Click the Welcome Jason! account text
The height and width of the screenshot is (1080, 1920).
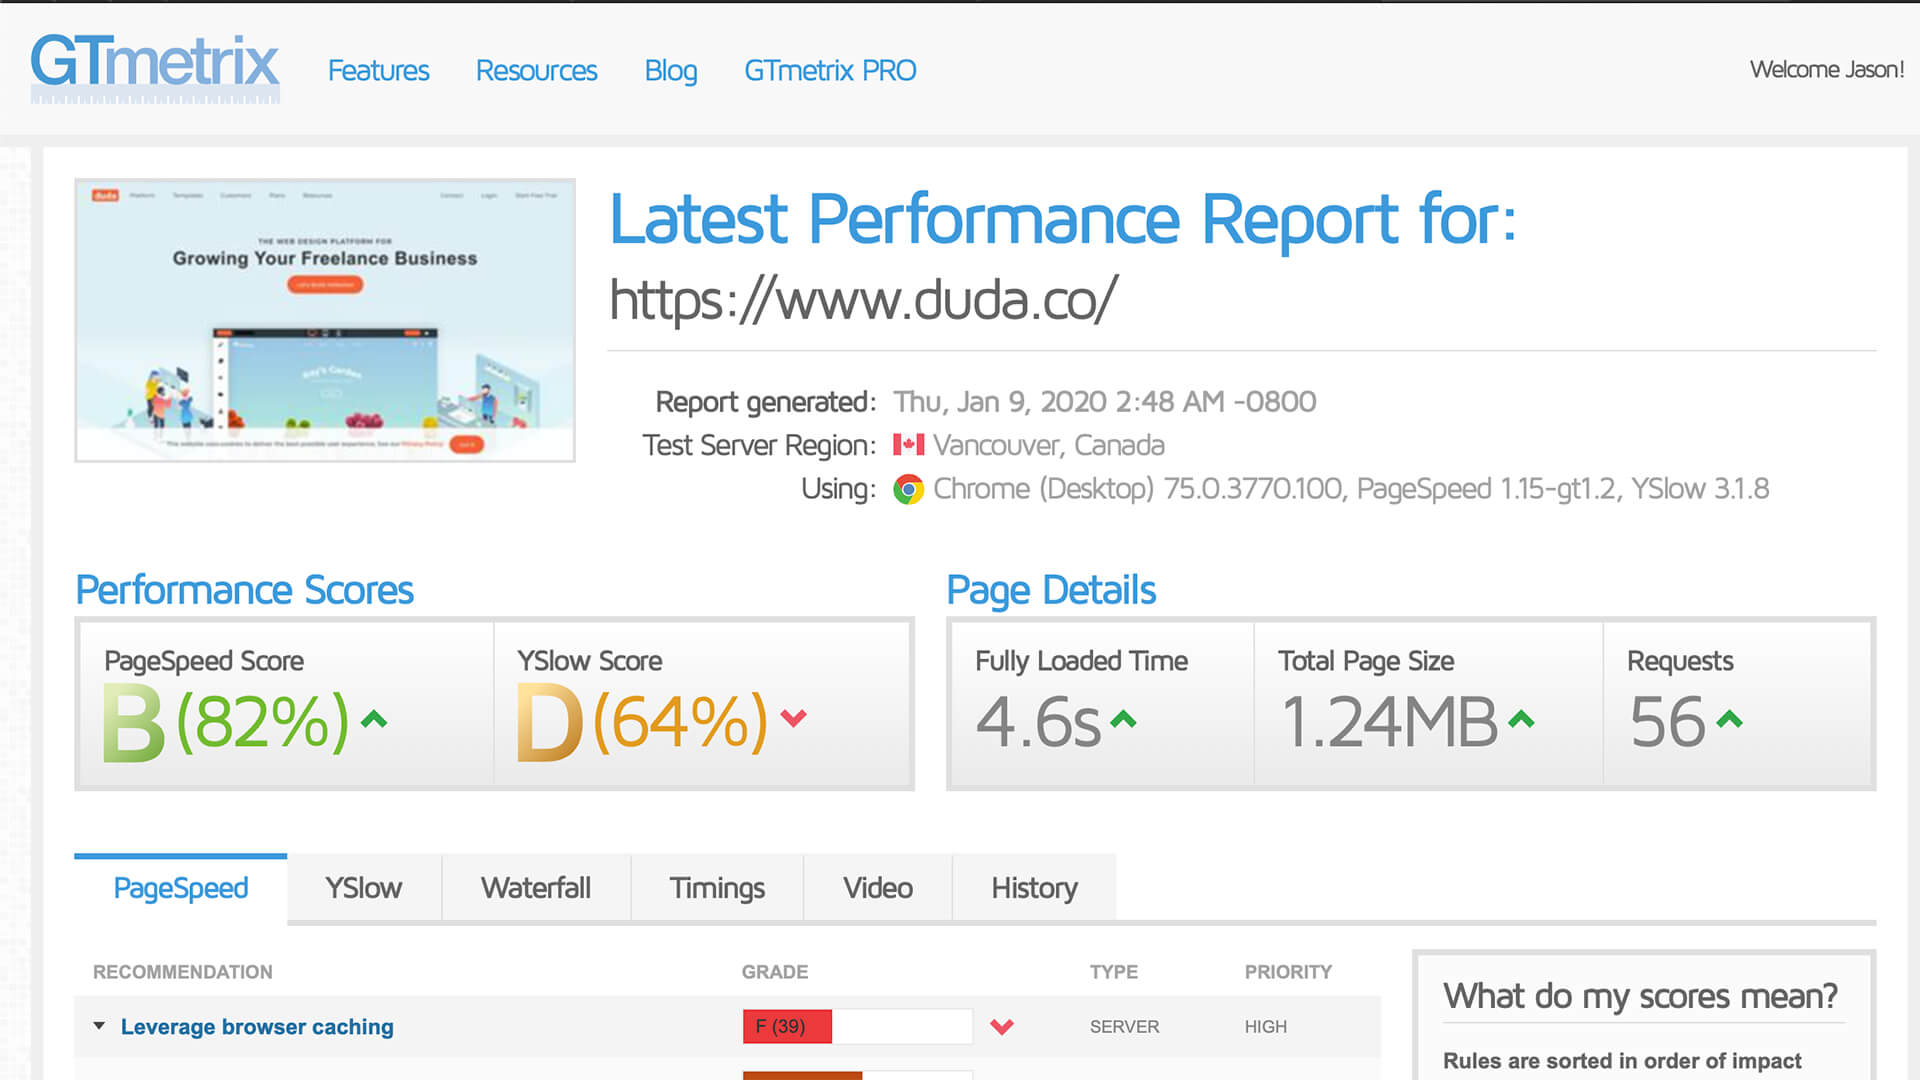point(1827,69)
